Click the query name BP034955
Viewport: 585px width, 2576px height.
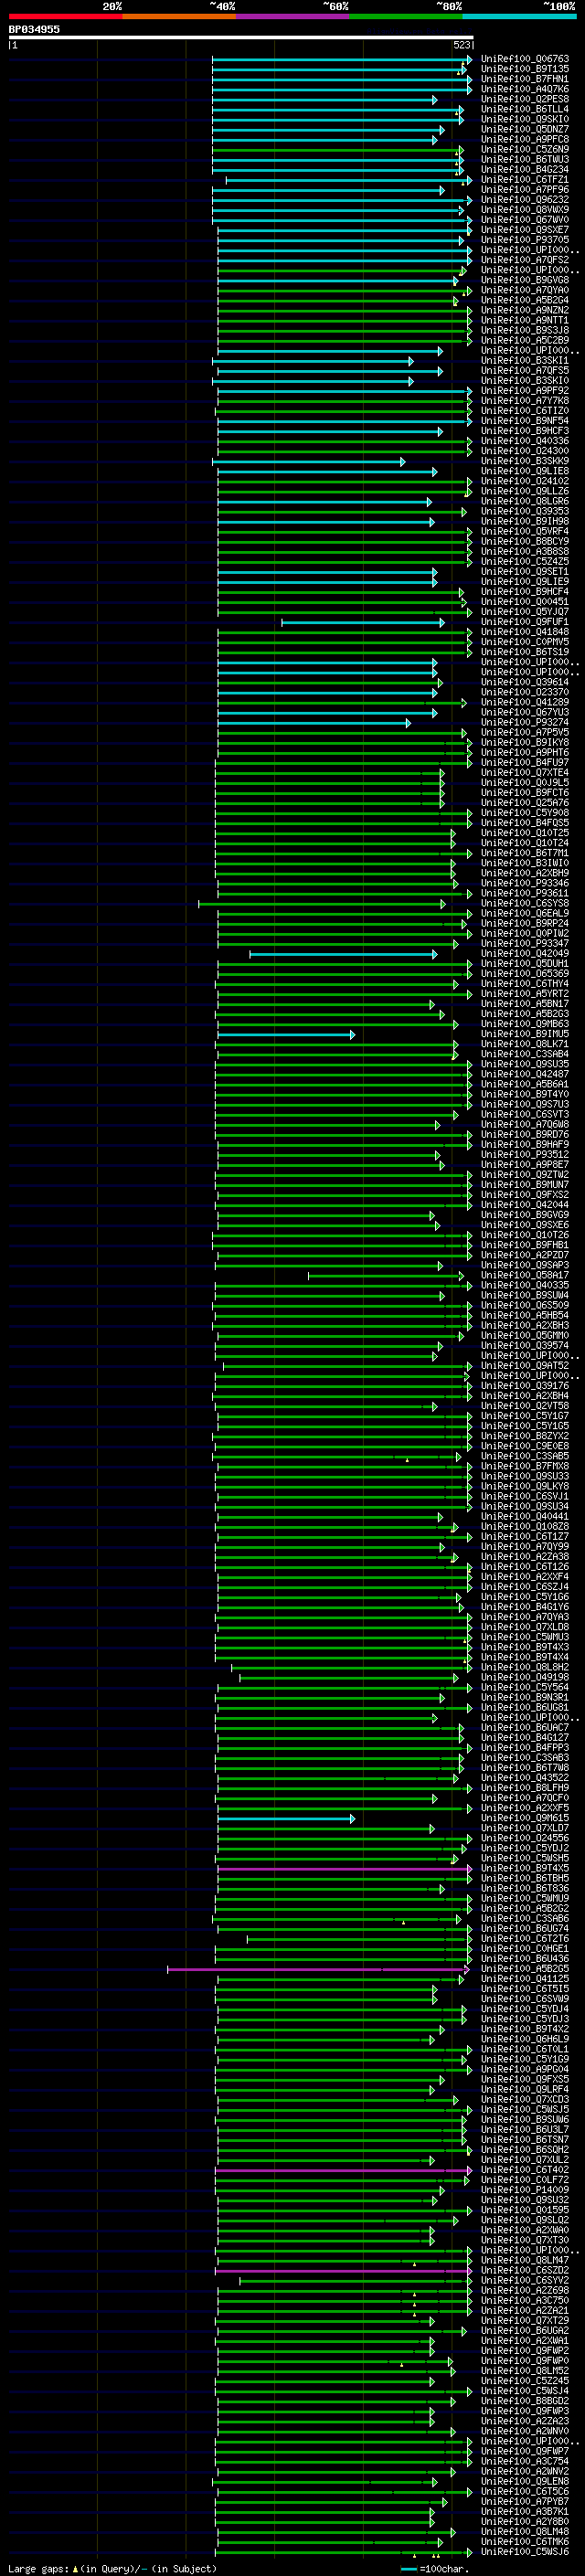click(34, 29)
